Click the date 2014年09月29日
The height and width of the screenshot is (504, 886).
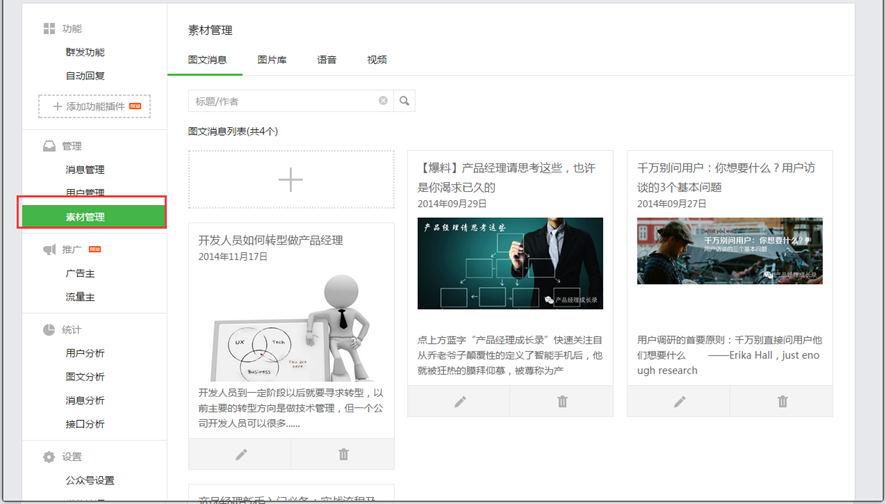452,203
